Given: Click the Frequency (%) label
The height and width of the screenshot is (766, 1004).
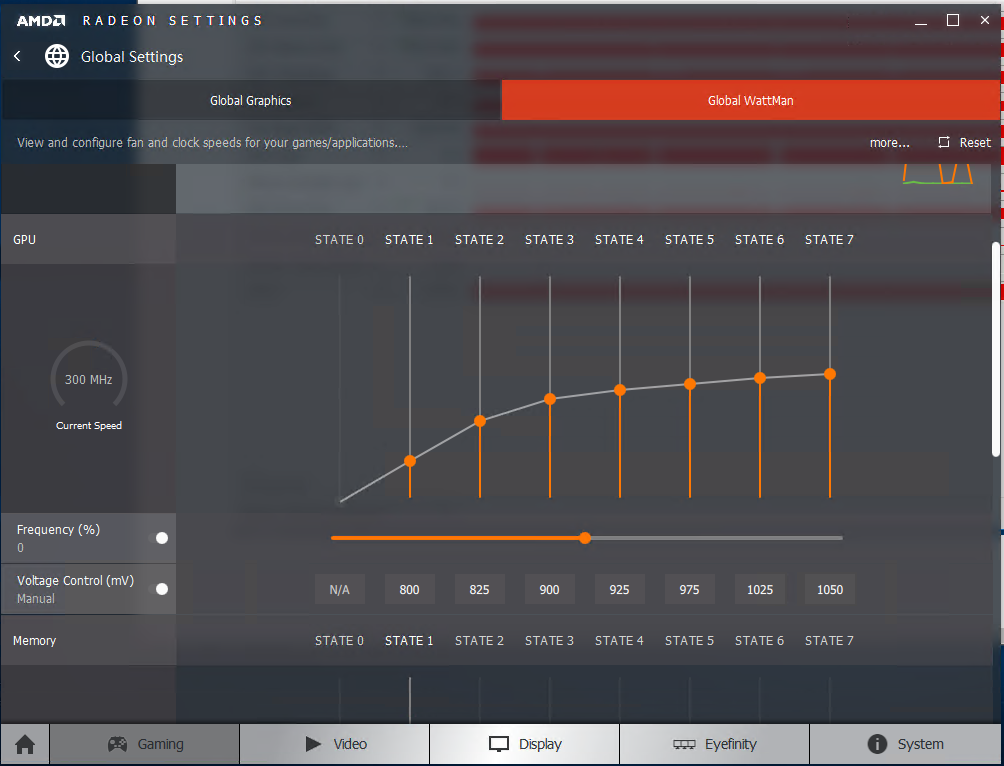Looking at the screenshot, I should pyautogui.click(x=58, y=530).
